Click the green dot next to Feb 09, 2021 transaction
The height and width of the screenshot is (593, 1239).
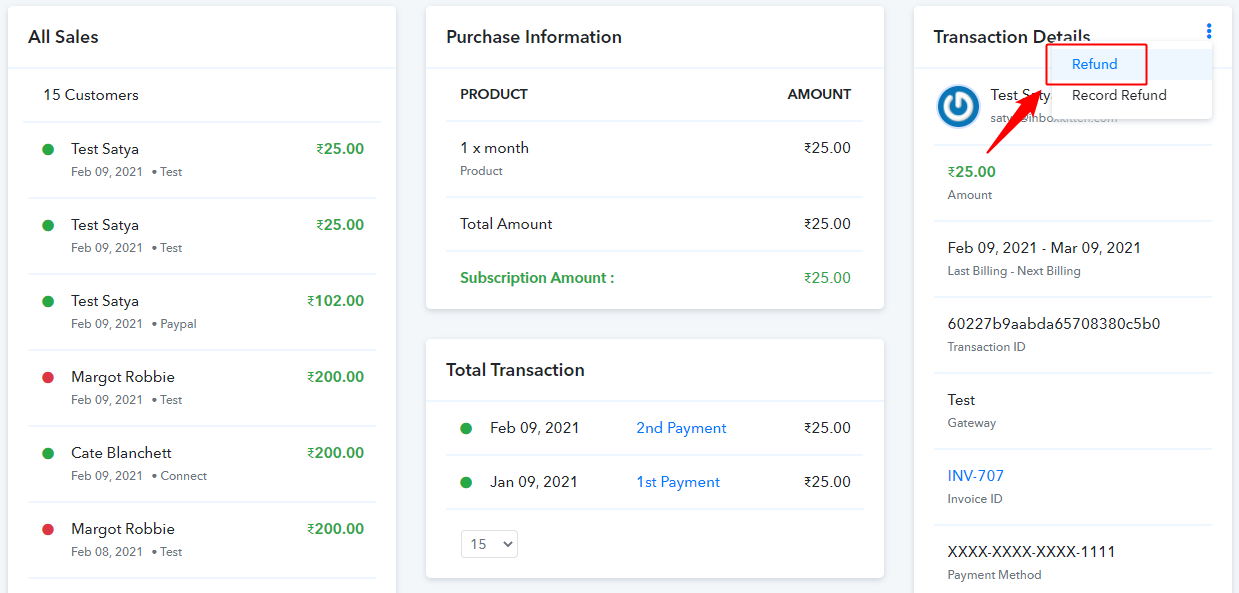click(x=466, y=428)
